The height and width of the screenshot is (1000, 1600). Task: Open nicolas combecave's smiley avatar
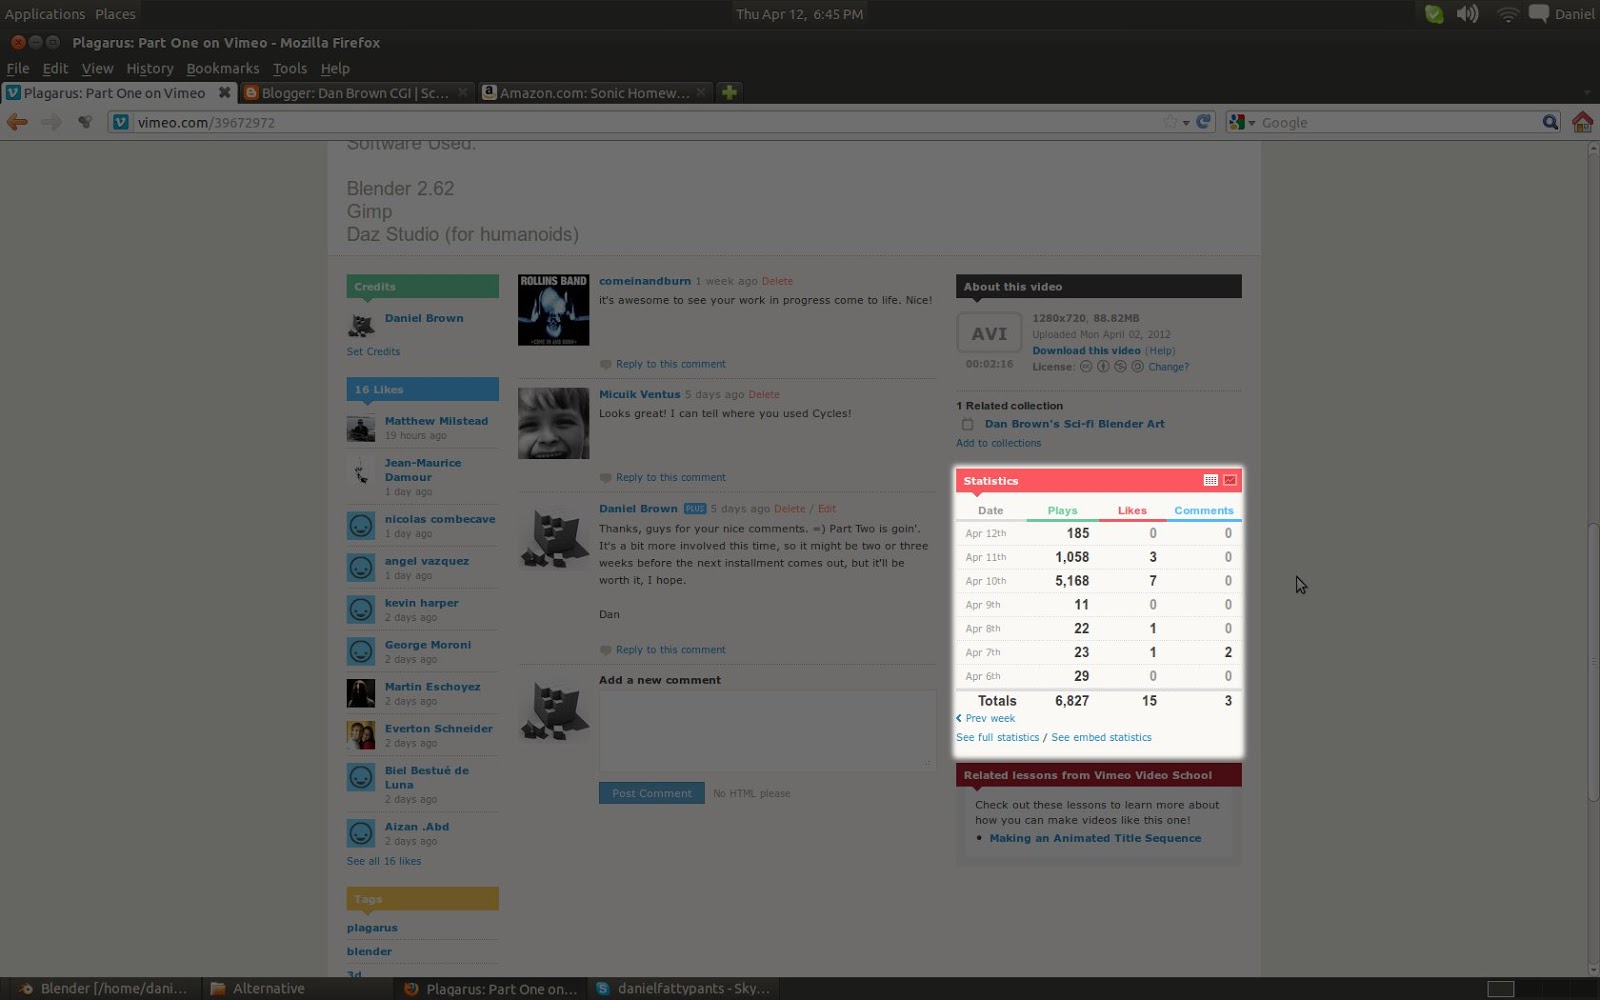click(361, 525)
